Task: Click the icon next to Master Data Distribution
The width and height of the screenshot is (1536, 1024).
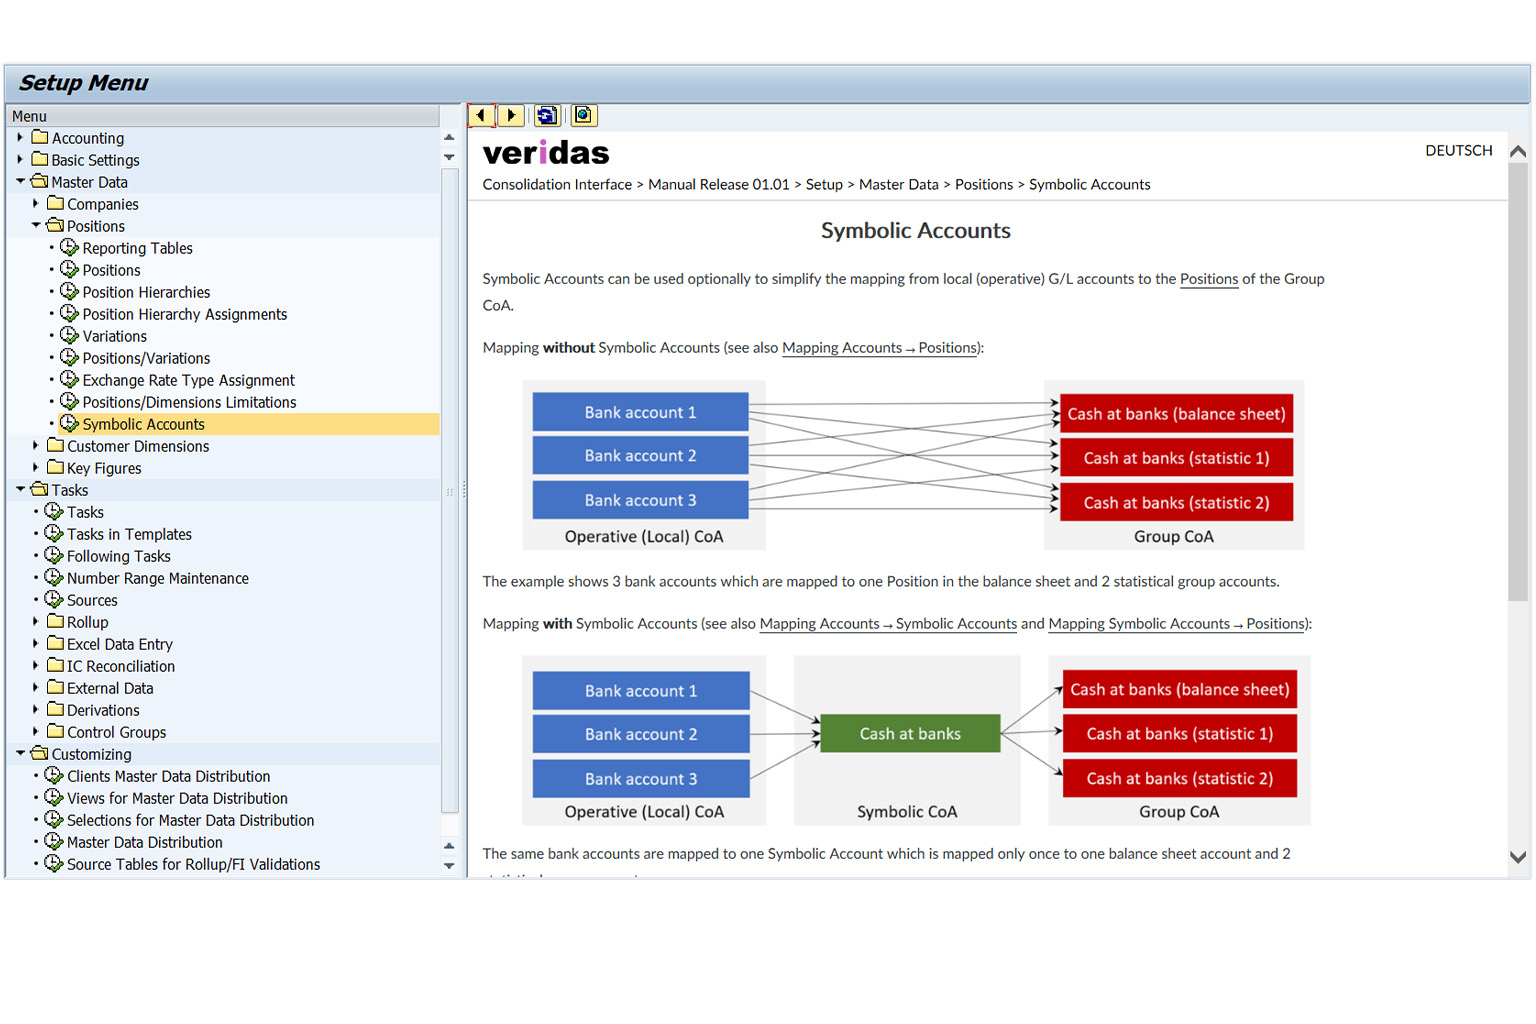Action: point(54,842)
